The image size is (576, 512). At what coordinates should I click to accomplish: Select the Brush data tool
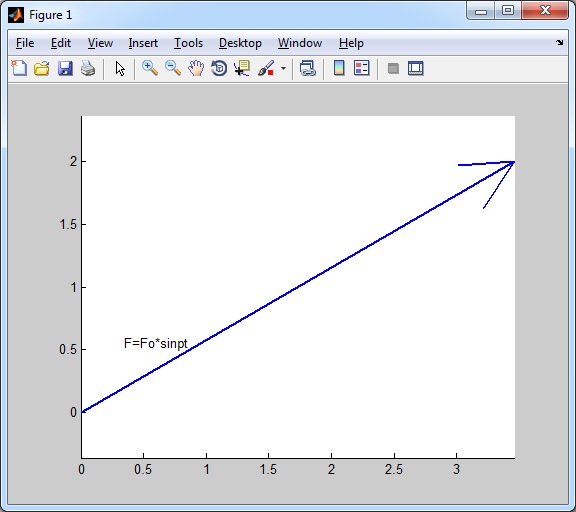pos(266,68)
